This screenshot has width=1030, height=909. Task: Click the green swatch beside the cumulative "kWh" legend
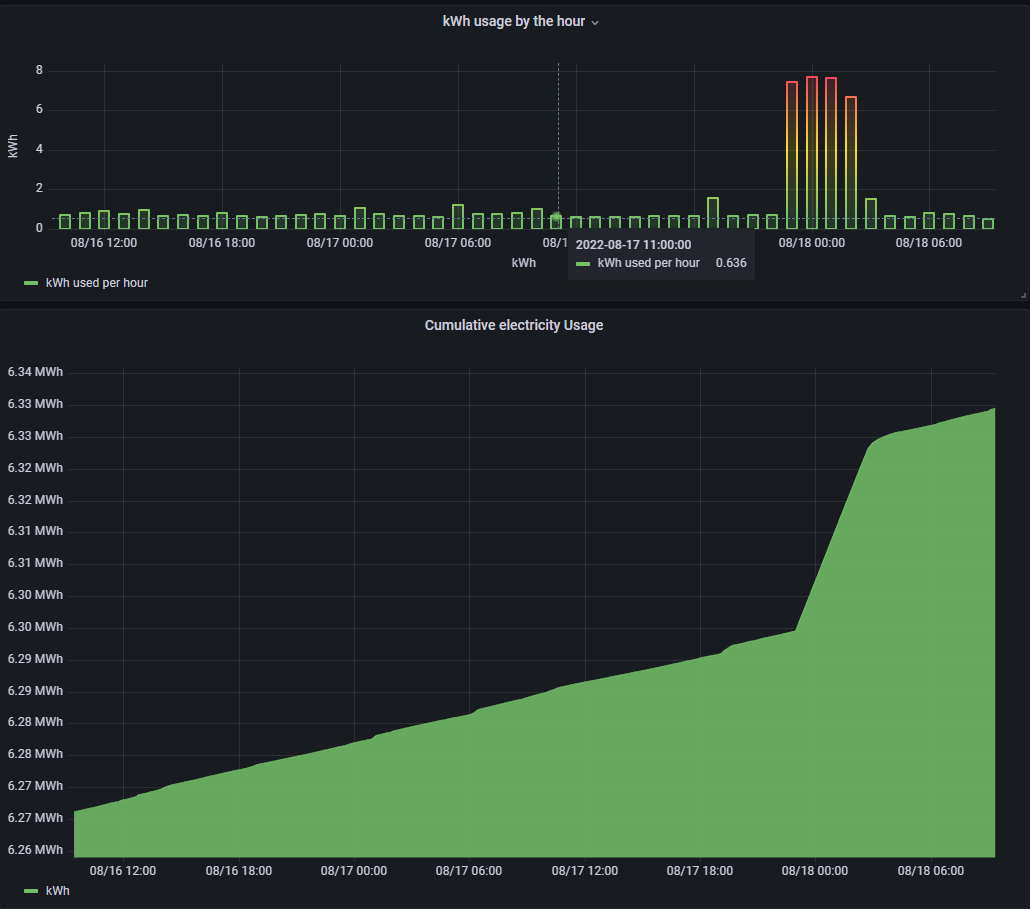tap(31, 890)
